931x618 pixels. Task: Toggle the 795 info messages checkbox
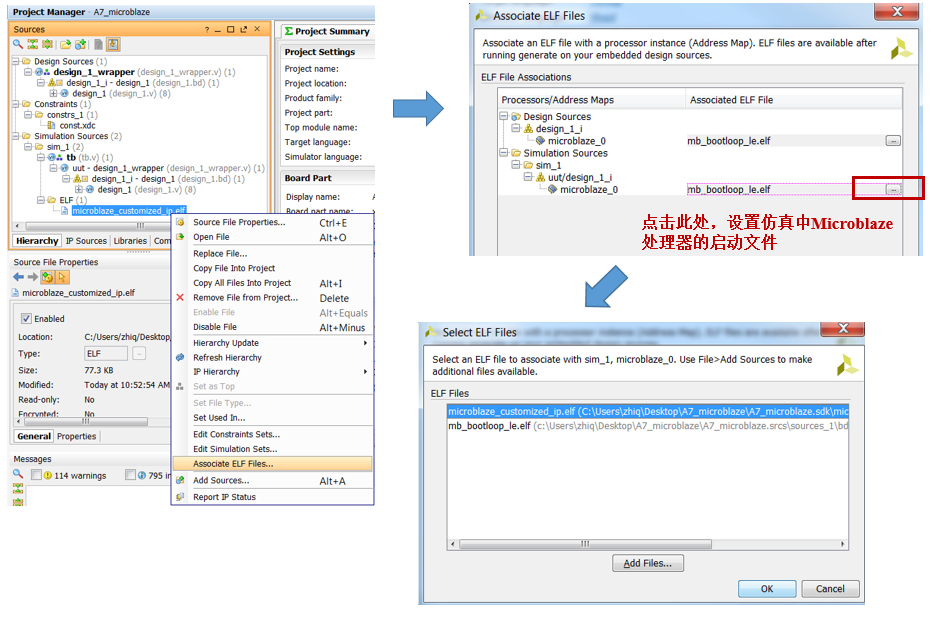point(131,475)
